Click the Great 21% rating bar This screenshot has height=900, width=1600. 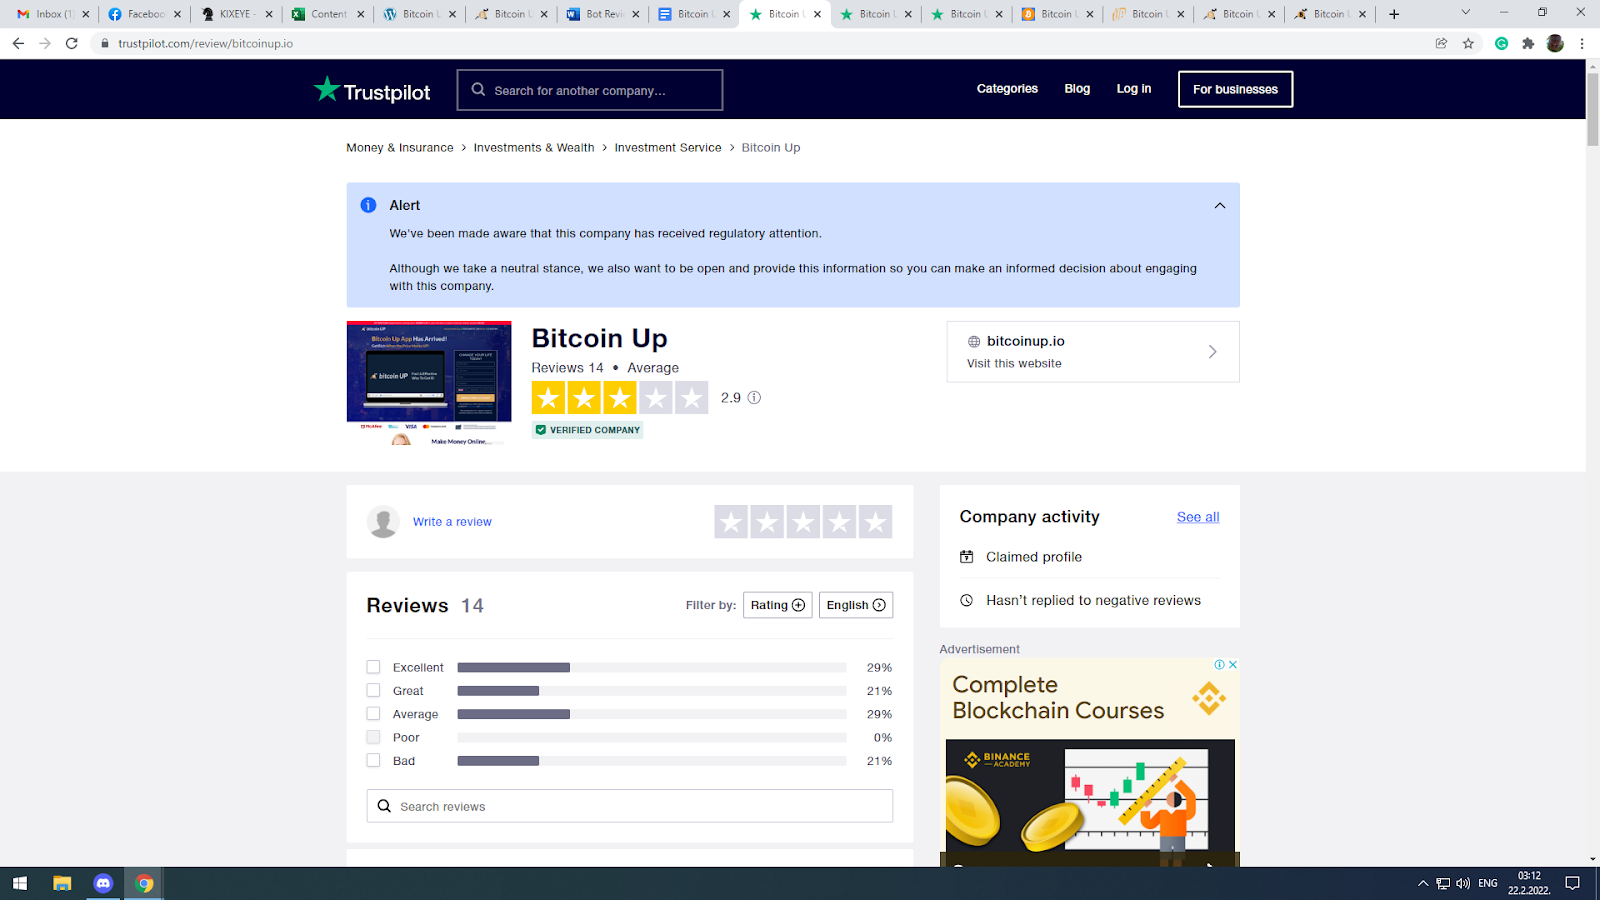point(652,691)
